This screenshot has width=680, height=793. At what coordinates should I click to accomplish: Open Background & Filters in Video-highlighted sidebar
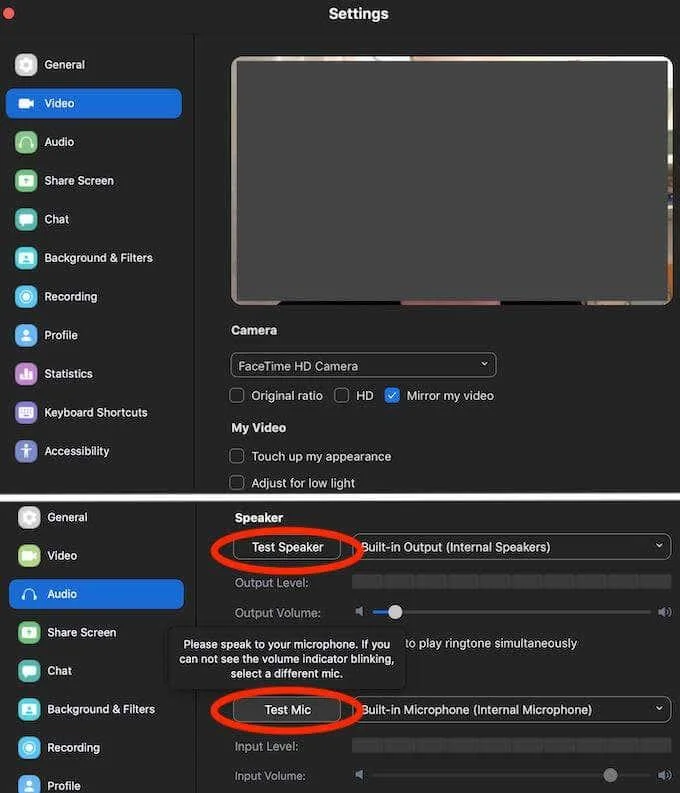click(x=84, y=258)
